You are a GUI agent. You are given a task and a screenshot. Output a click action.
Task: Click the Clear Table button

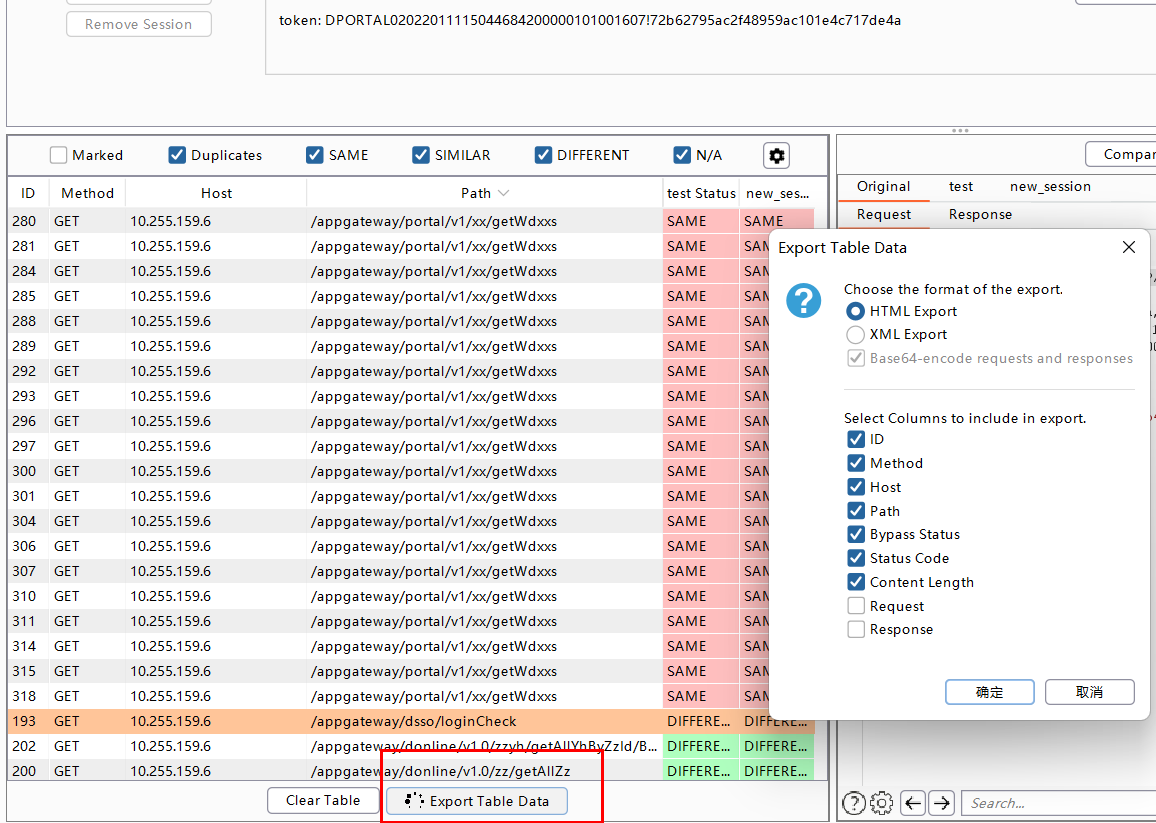322,800
